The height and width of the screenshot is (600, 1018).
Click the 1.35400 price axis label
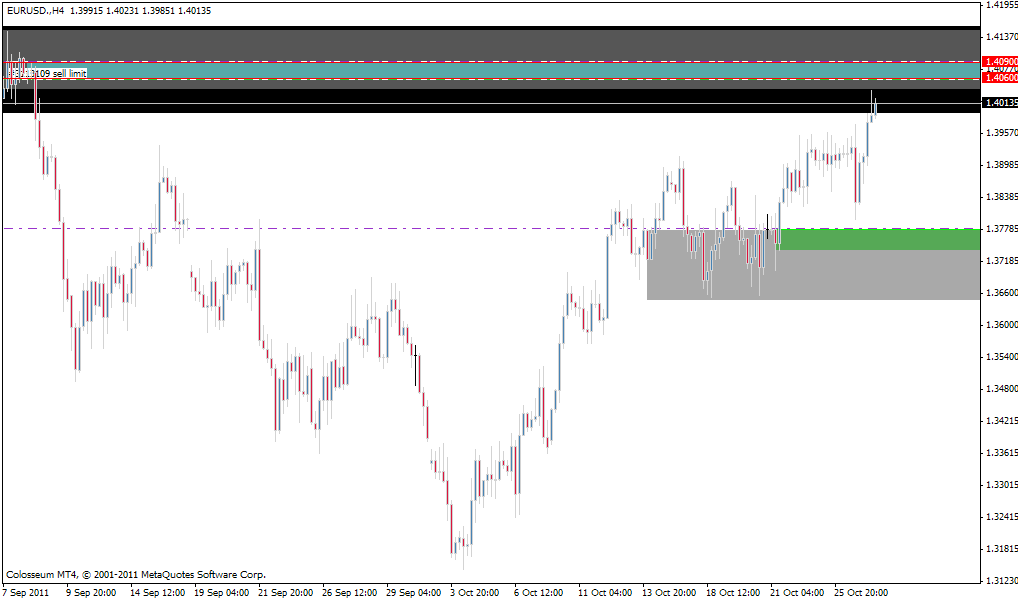click(1002, 357)
